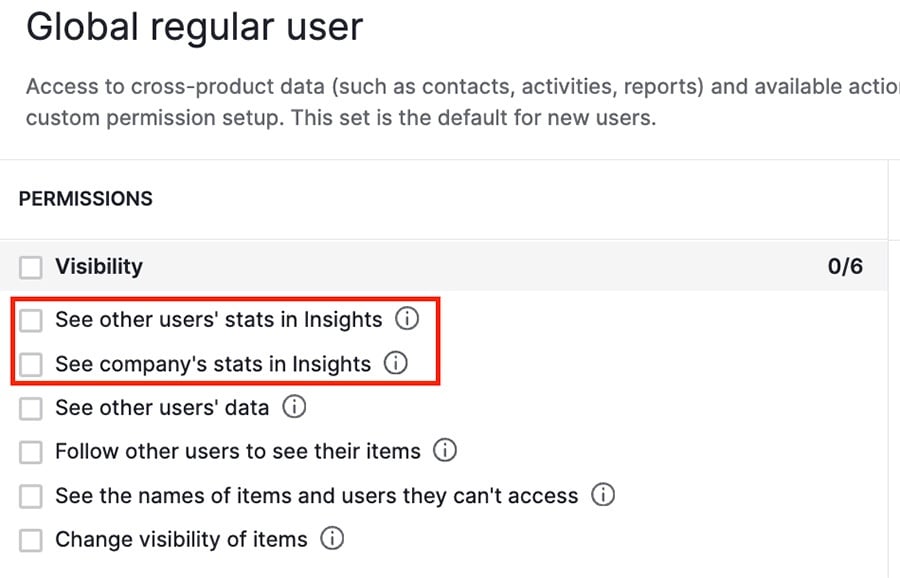Open info tooltip for other users' stats in Insights

407,318
